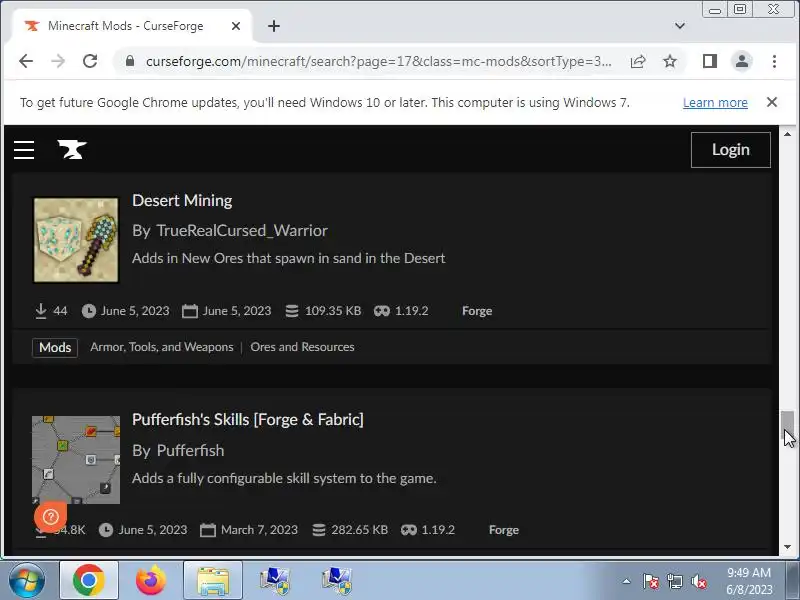View site security lock information
The width and height of the screenshot is (800, 600).
tap(130, 61)
